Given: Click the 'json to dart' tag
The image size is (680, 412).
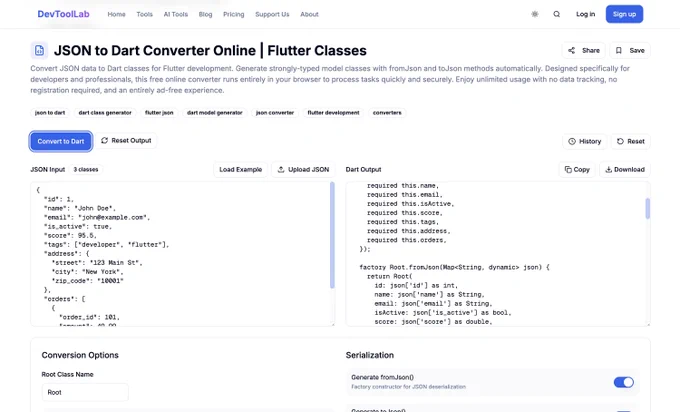Looking at the screenshot, I should (50, 113).
